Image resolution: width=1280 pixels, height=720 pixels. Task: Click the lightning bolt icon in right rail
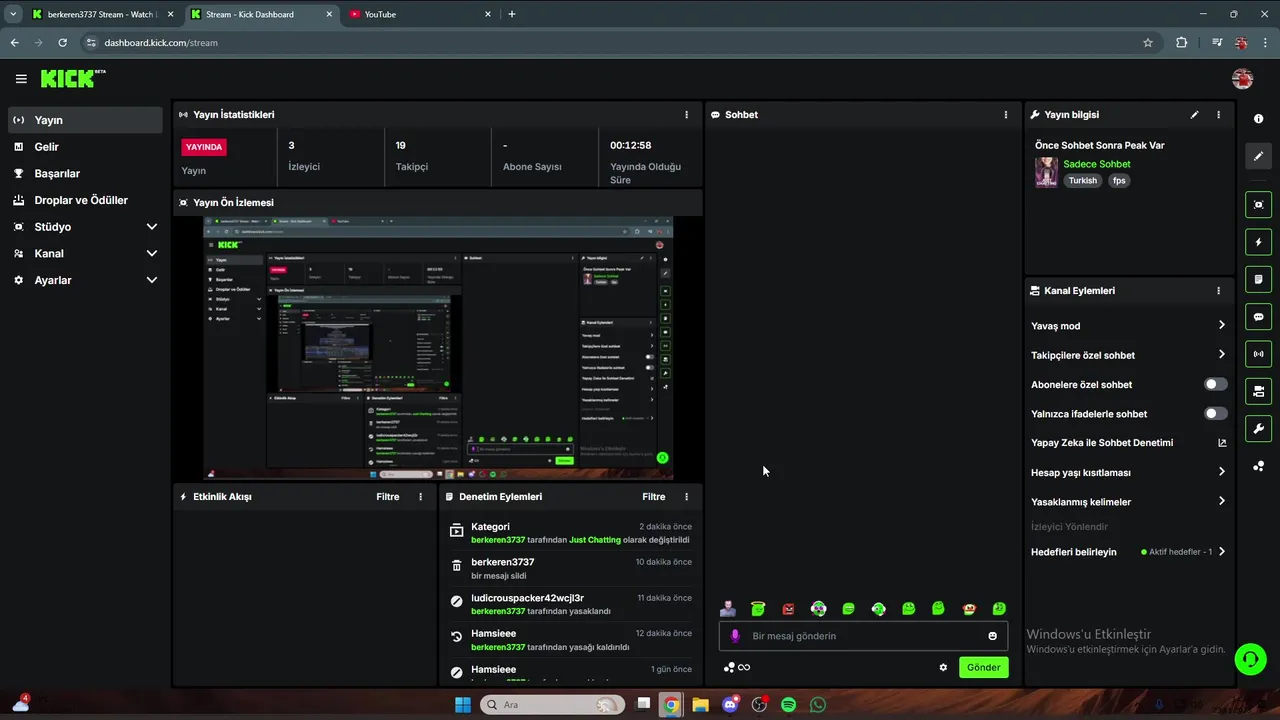[x=1258, y=242]
